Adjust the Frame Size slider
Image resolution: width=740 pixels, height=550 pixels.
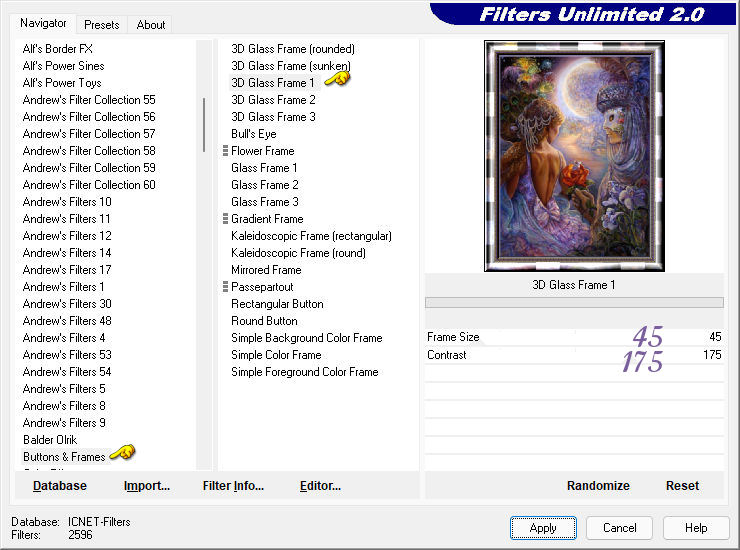[x=574, y=337]
